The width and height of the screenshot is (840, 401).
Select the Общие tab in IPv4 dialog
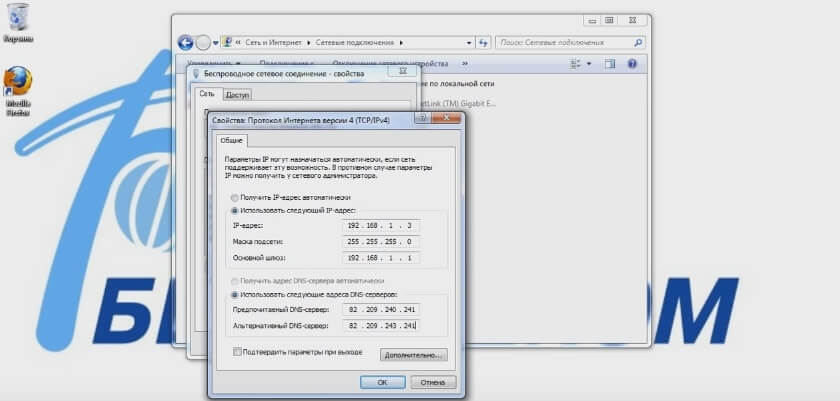click(x=232, y=141)
